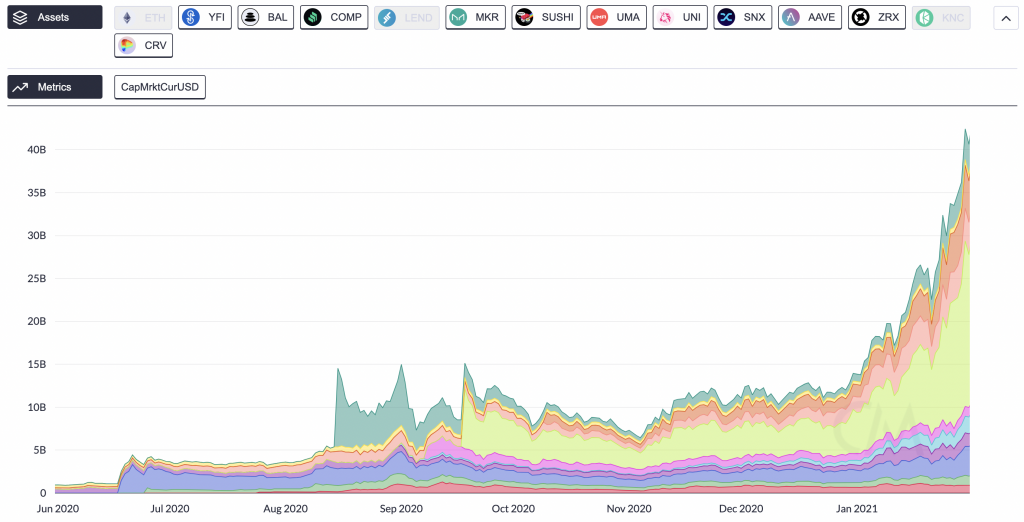Image resolution: width=1024 pixels, height=522 pixels.
Task: Click the Jan 2021 x-axis label
Action: point(857,508)
